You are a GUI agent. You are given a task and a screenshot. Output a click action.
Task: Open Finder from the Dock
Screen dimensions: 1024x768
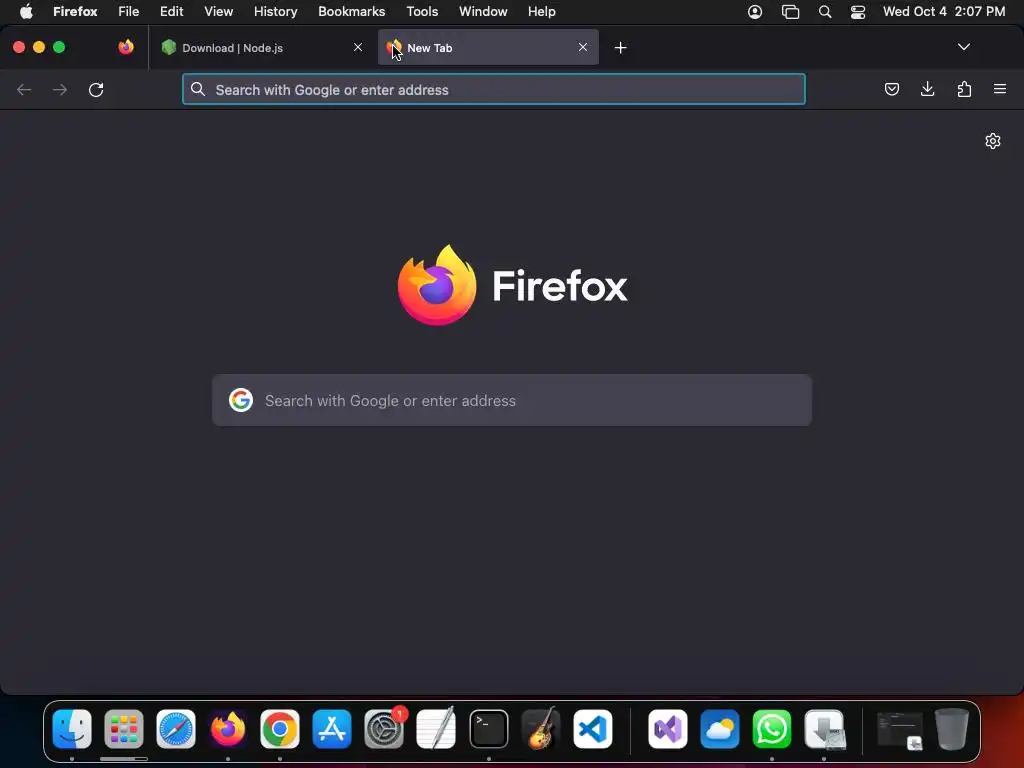click(x=72, y=729)
